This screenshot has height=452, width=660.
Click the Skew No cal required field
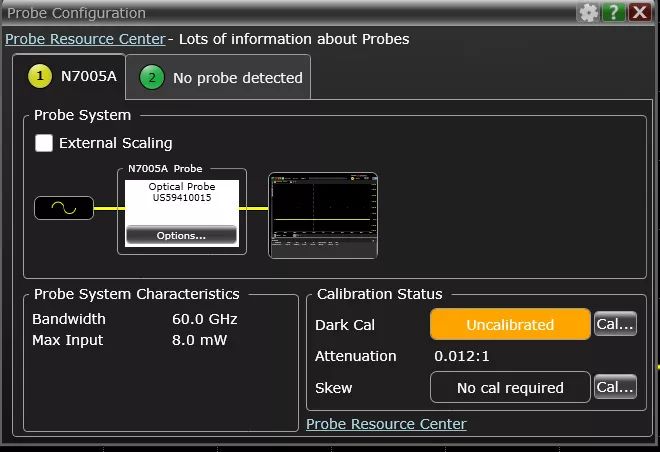tap(510, 388)
